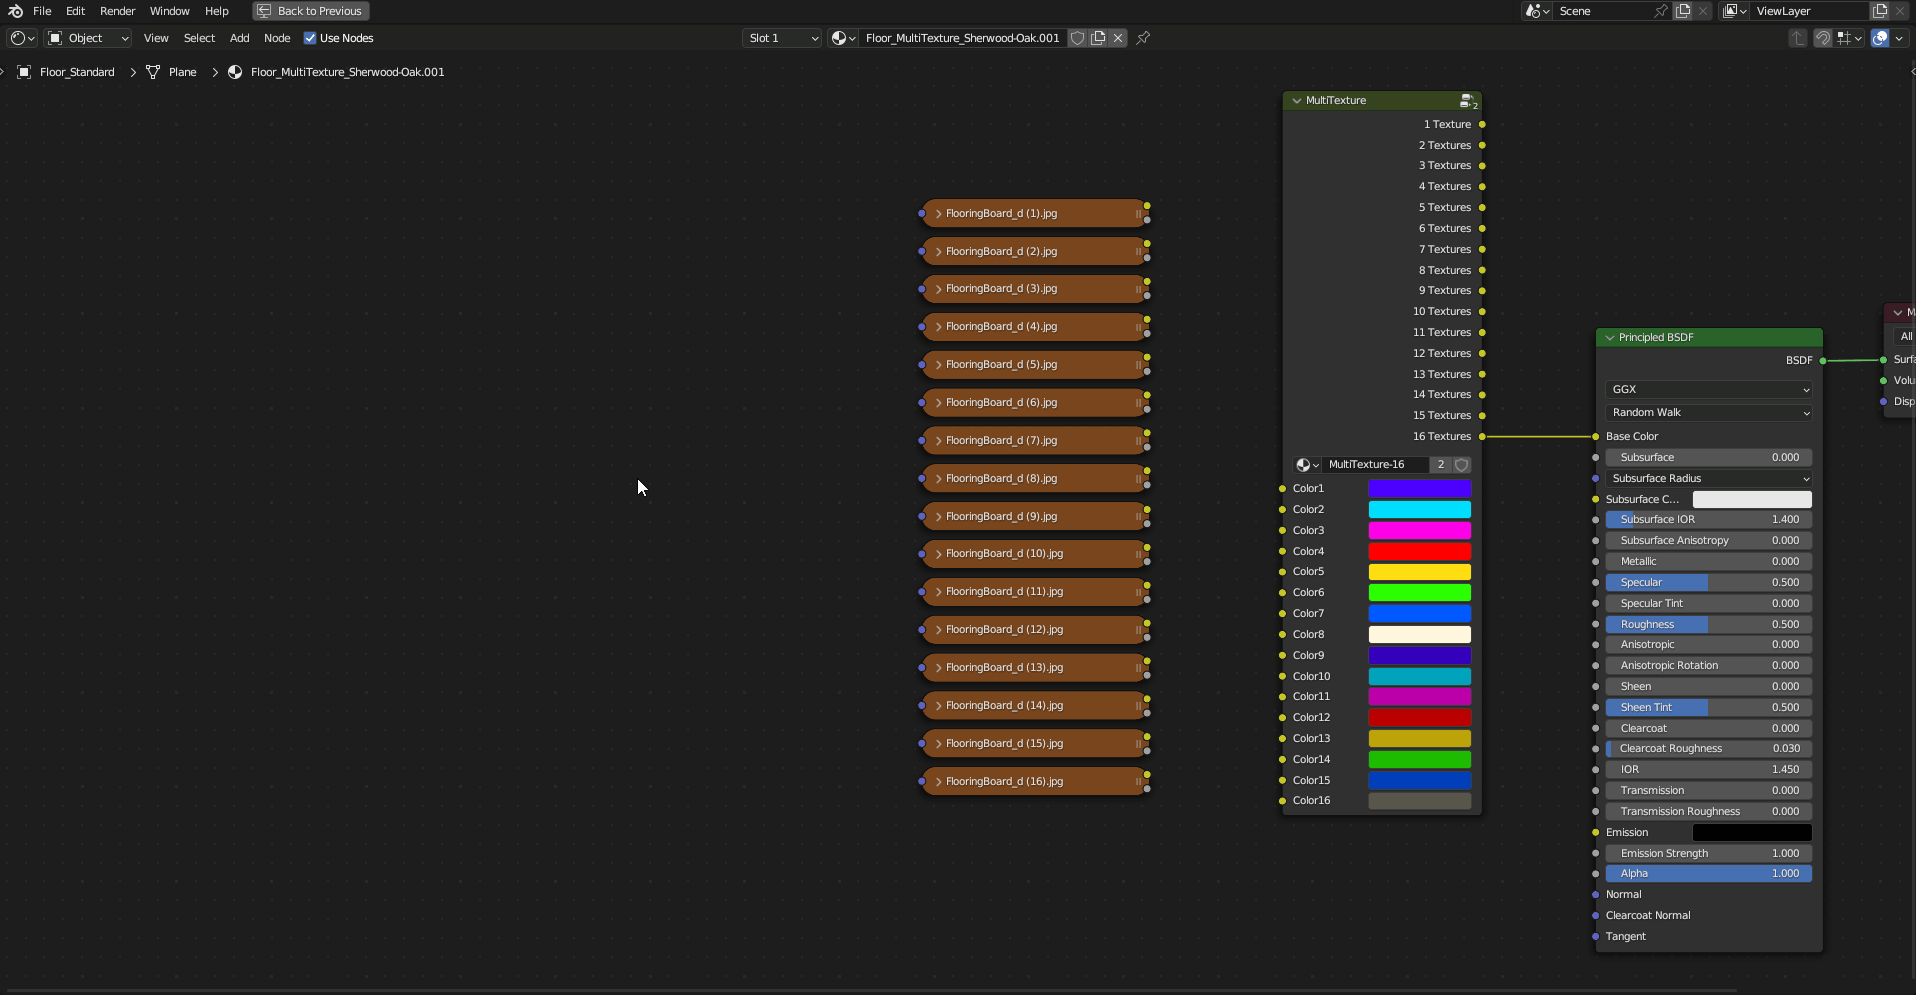Click the Color4 red color swatch
Viewport: 1916px width, 995px height.
coord(1419,552)
